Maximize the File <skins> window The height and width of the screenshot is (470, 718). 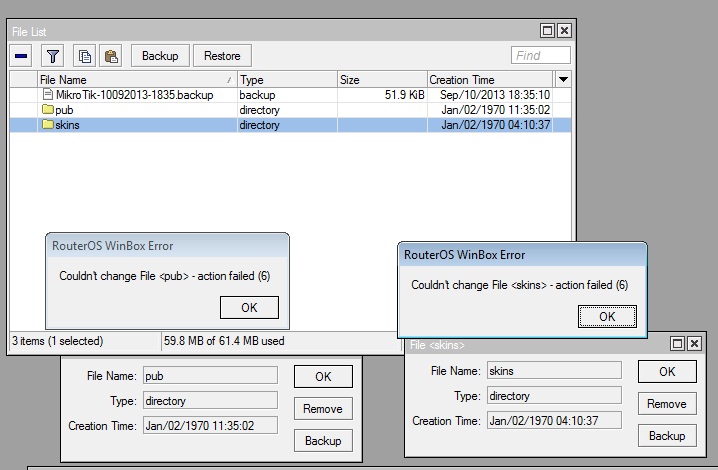(x=677, y=344)
